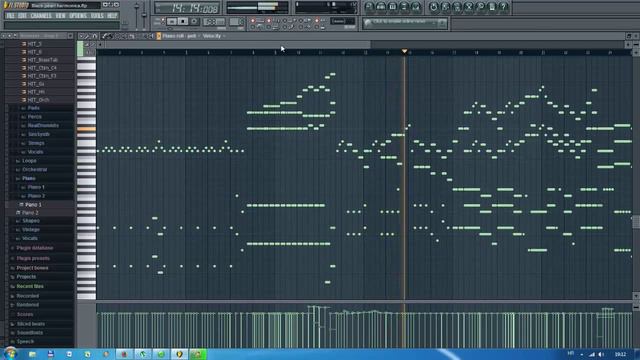
Task: Click the magnifier-shaped shortcut icon in top toolbar
Action: click(x=480, y=7)
